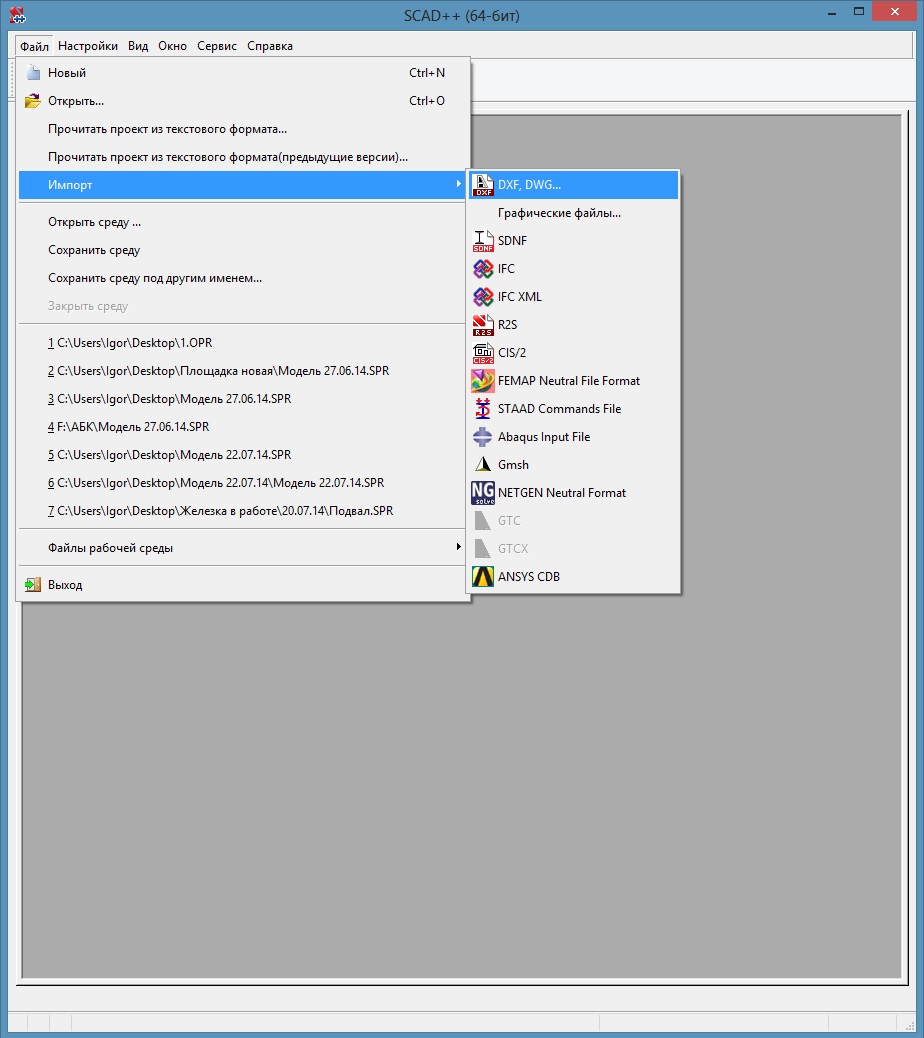The image size is (924, 1038).
Task: Open recent file 5 Desktop\Модель 22.07.14.SPR
Action: pos(244,455)
